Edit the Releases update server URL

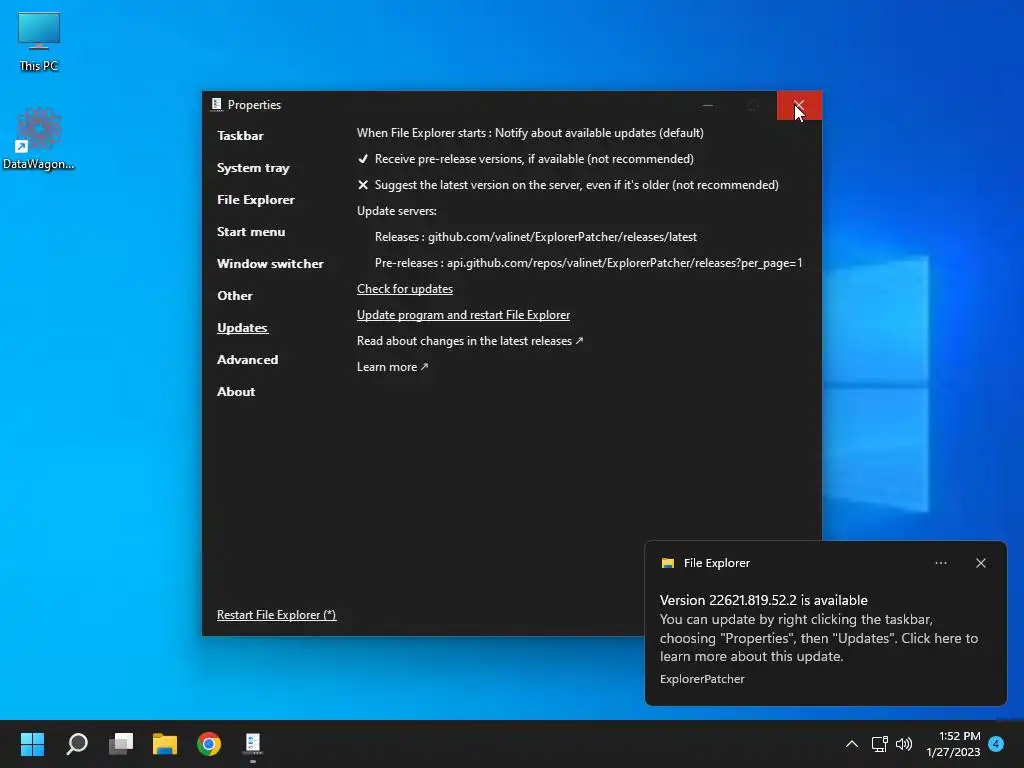click(x=536, y=237)
